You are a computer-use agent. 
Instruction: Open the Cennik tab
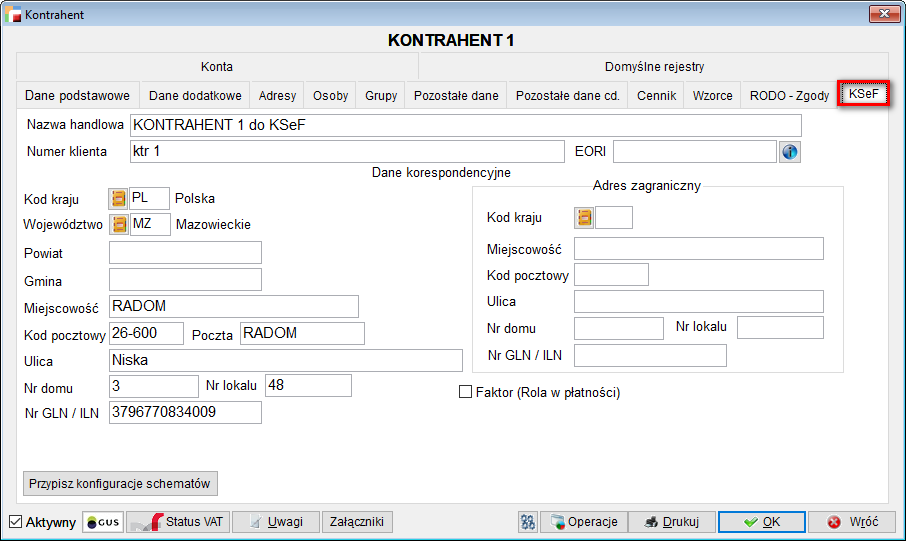pyautogui.click(x=657, y=96)
